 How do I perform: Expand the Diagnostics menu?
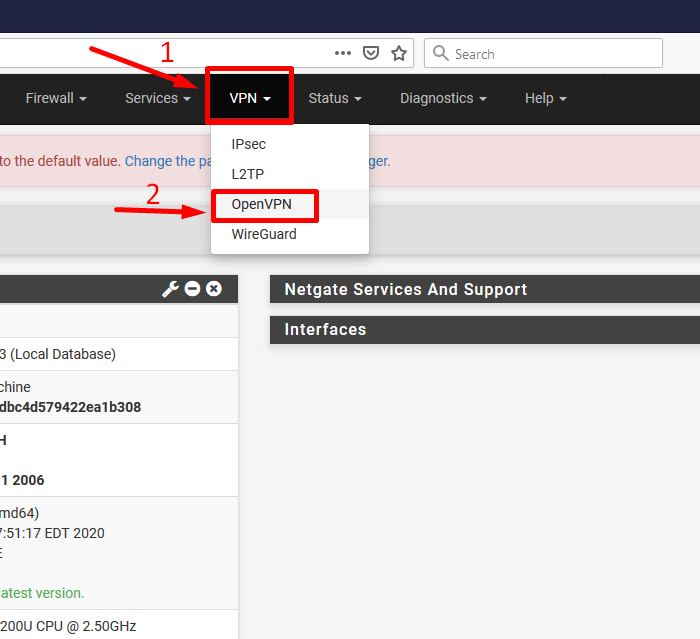443,98
